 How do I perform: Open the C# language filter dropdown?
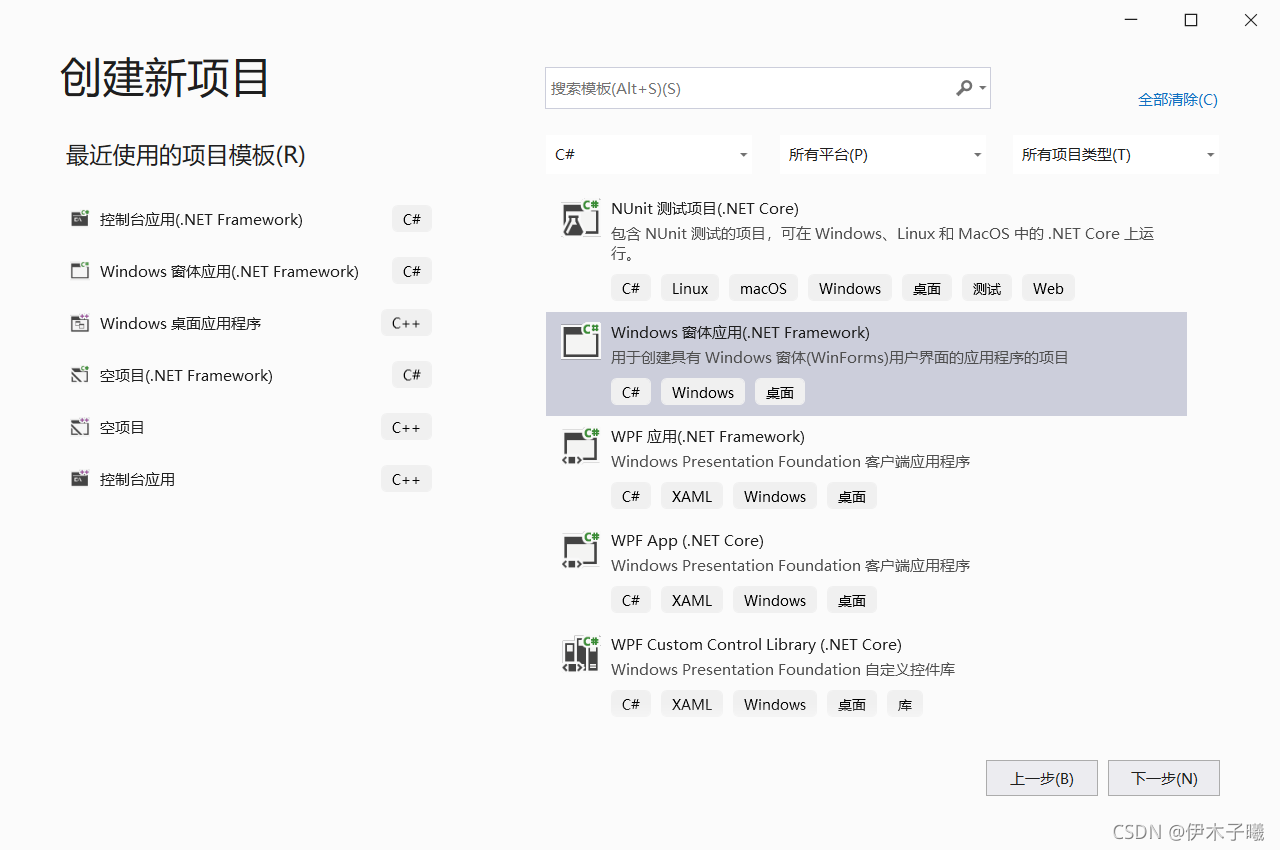pyautogui.click(x=650, y=155)
